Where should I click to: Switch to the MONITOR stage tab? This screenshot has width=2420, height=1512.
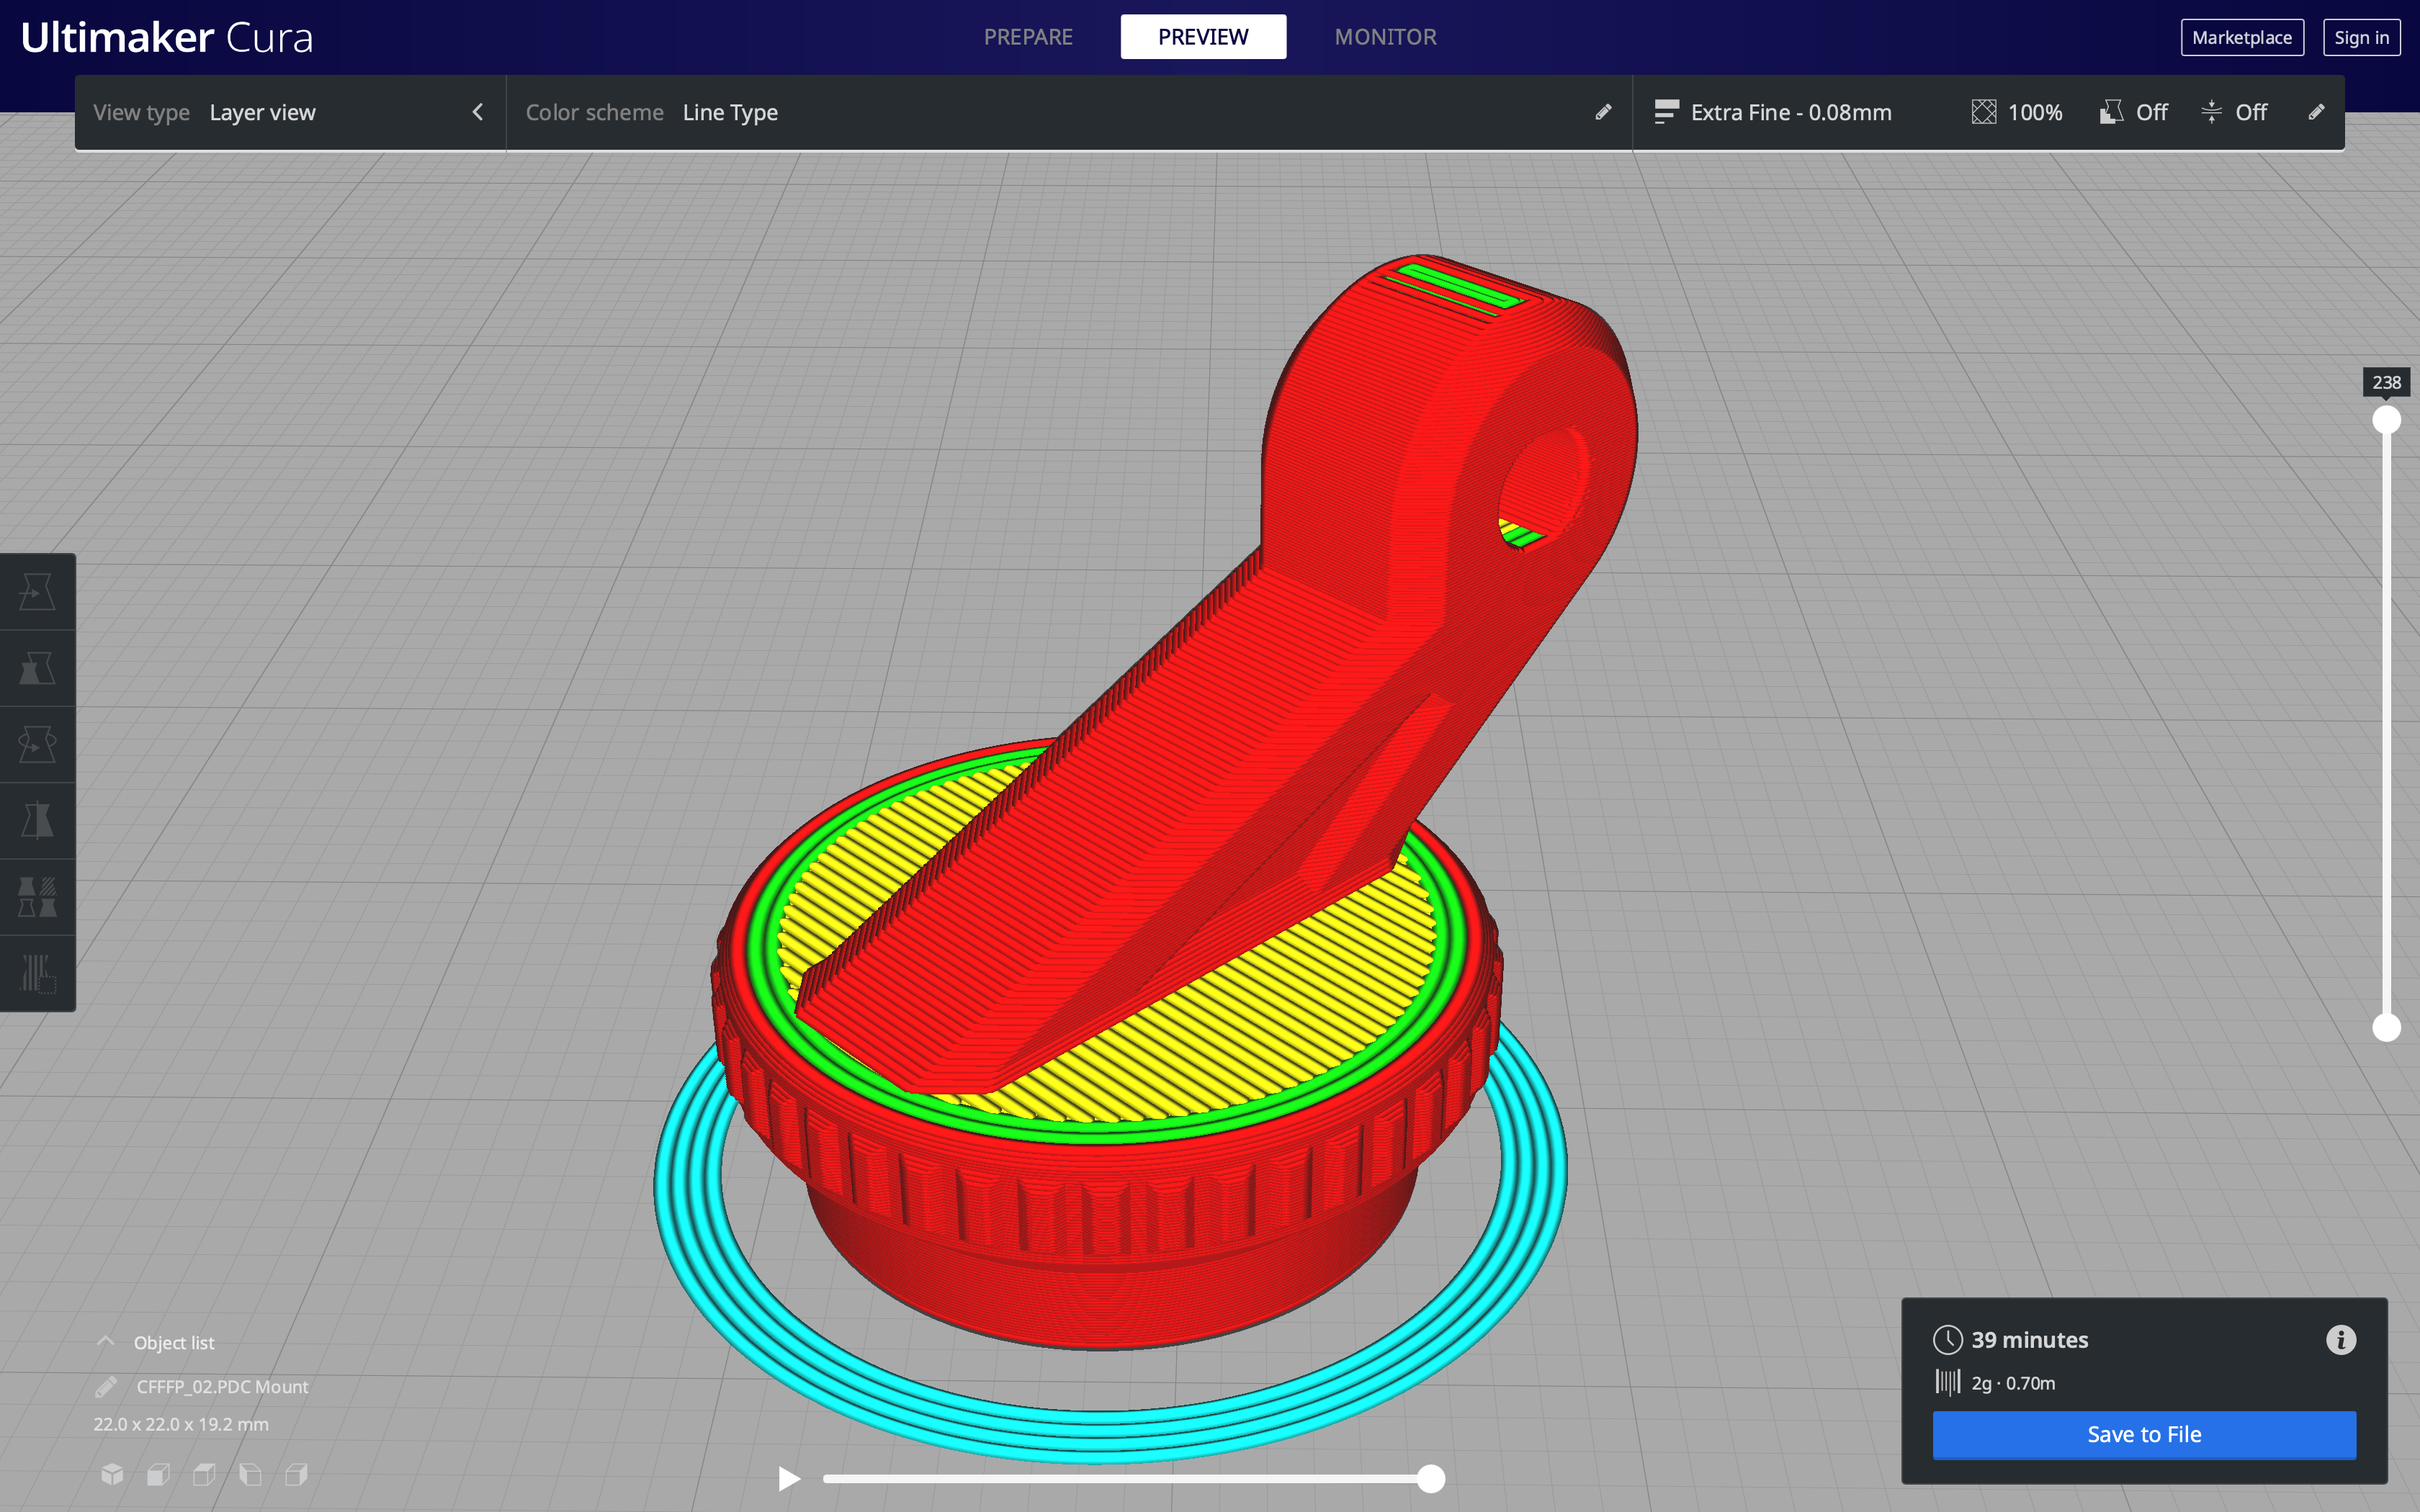point(1385,37)
